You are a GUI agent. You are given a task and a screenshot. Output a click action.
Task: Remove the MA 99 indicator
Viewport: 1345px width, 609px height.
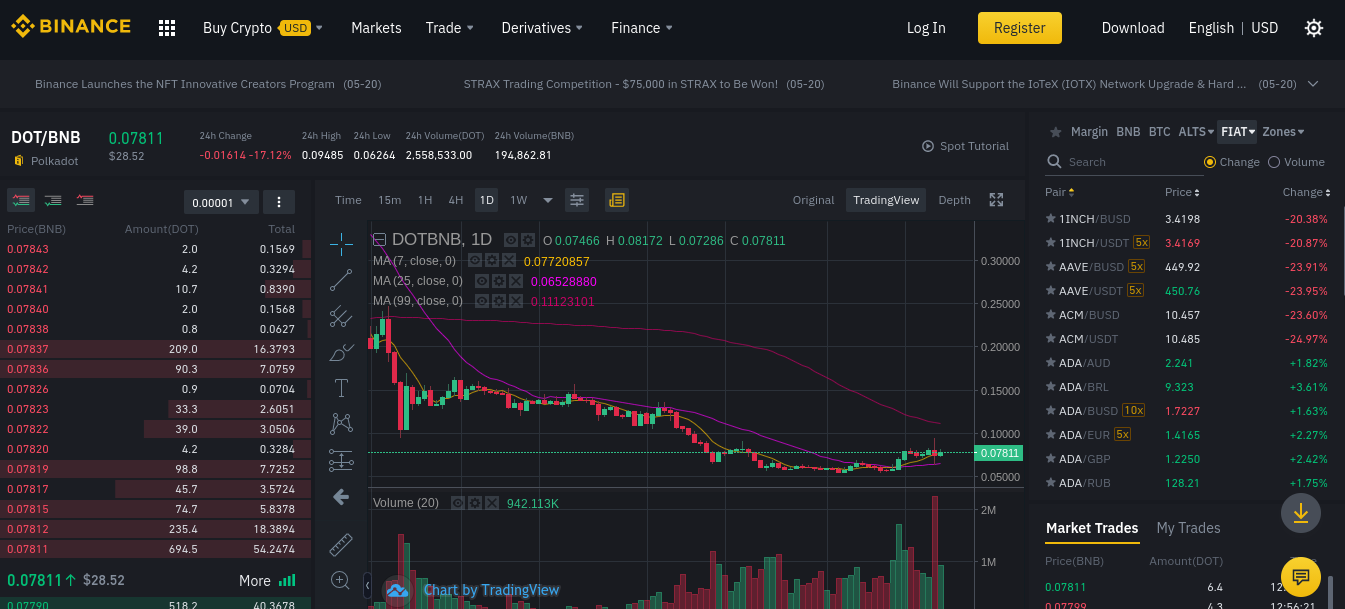(x=516, y=301)
